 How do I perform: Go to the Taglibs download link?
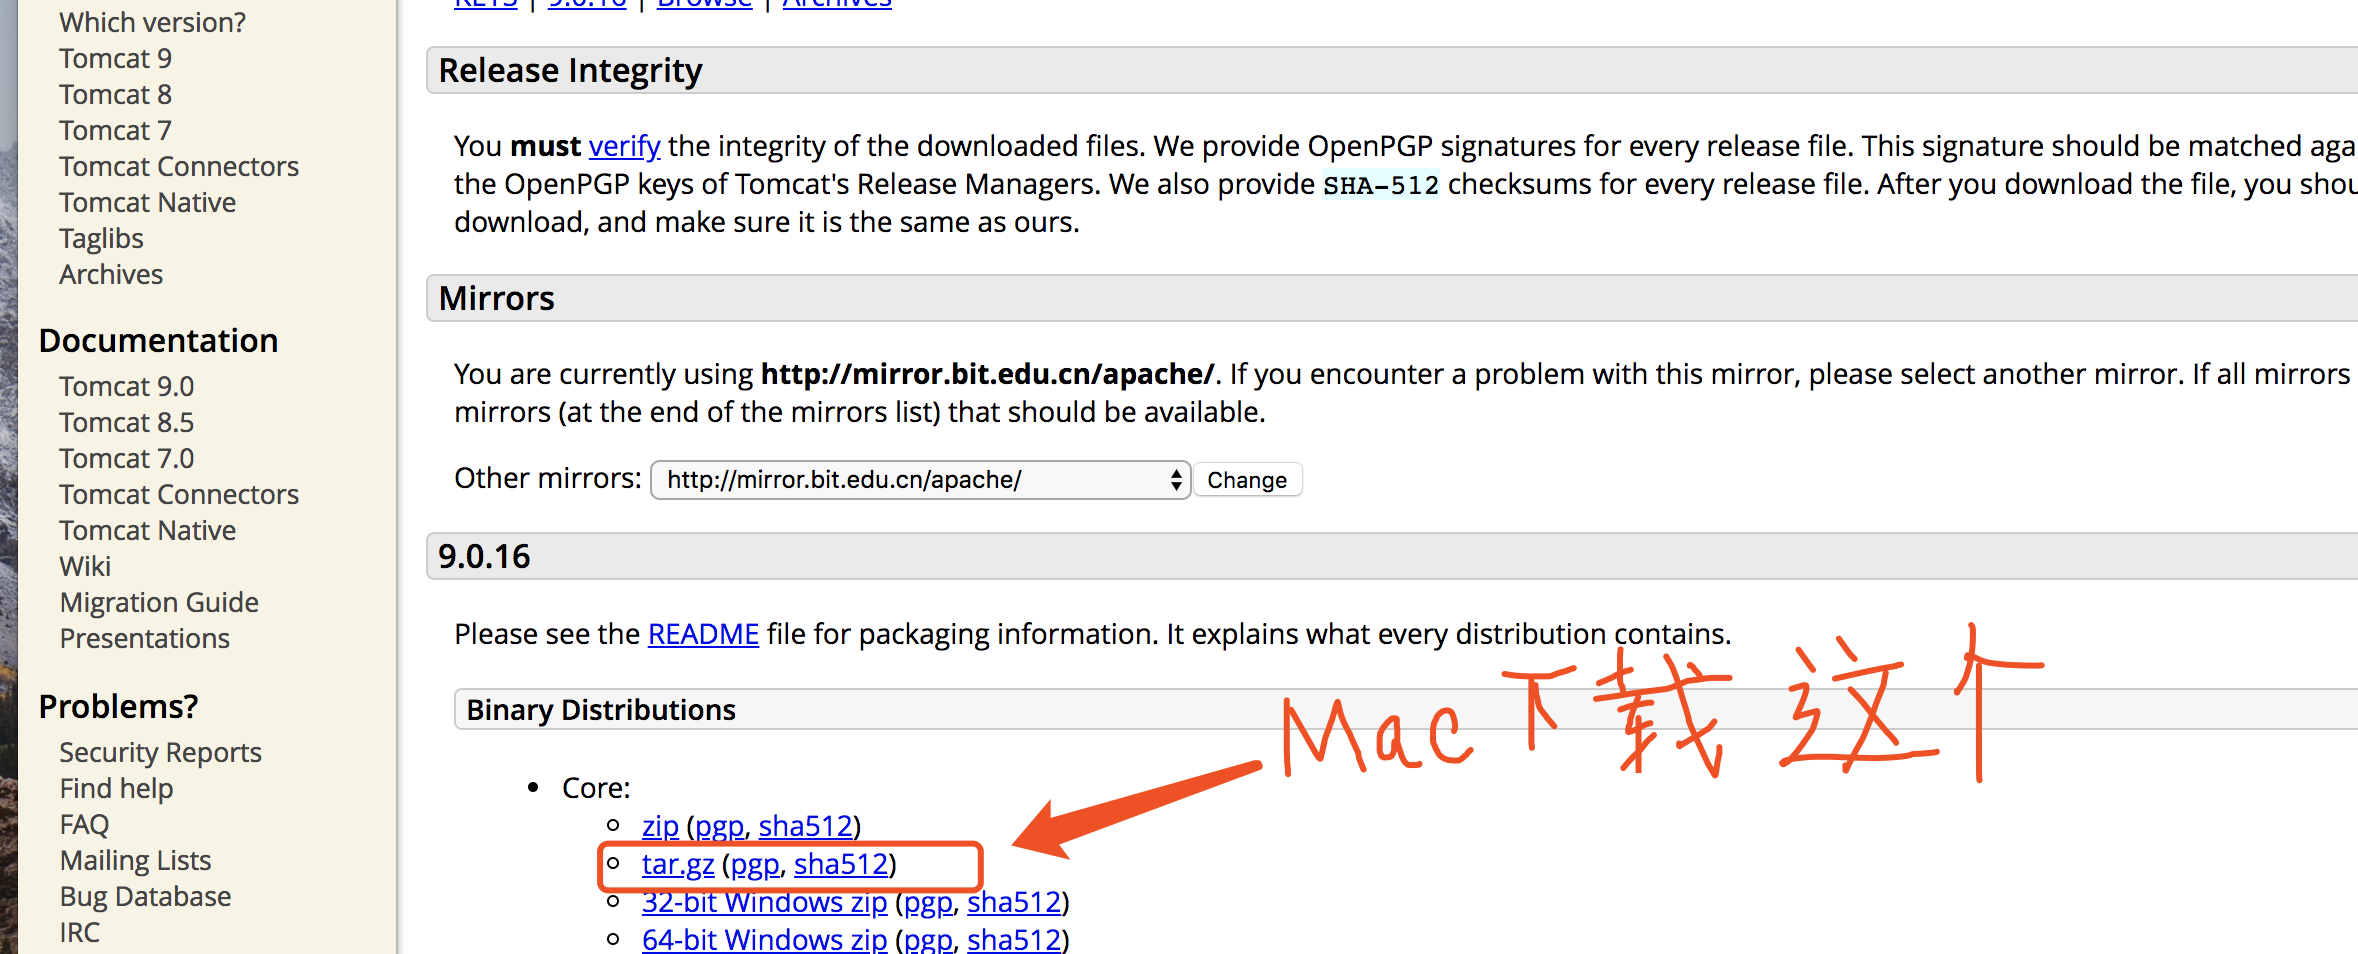coord(101,239)
